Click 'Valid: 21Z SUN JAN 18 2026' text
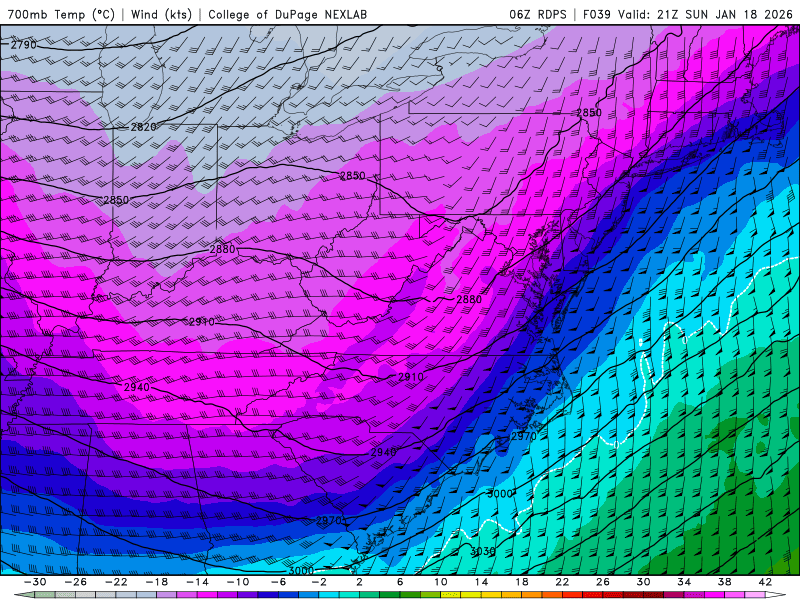This screenshot has width=800, height=600. click(706, 14)
